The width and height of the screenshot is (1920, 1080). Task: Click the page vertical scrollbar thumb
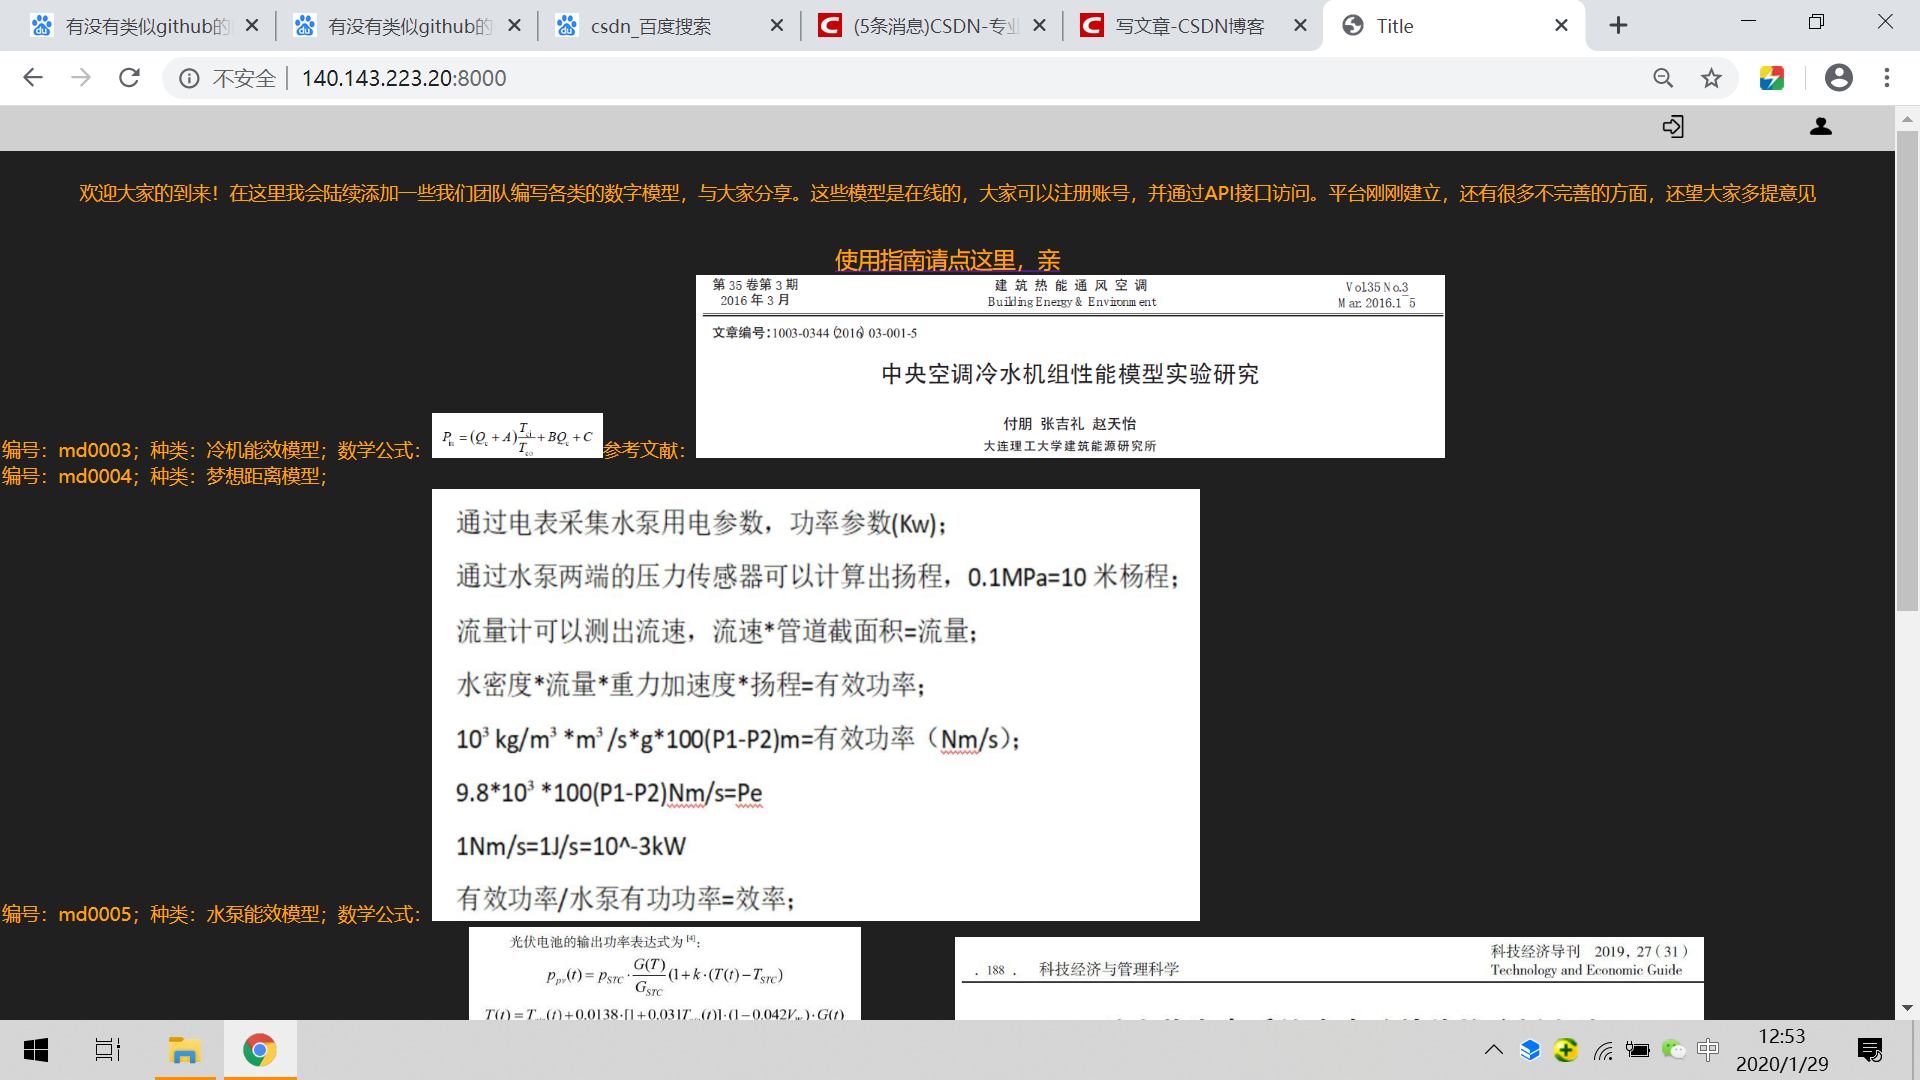[1907, 370]
